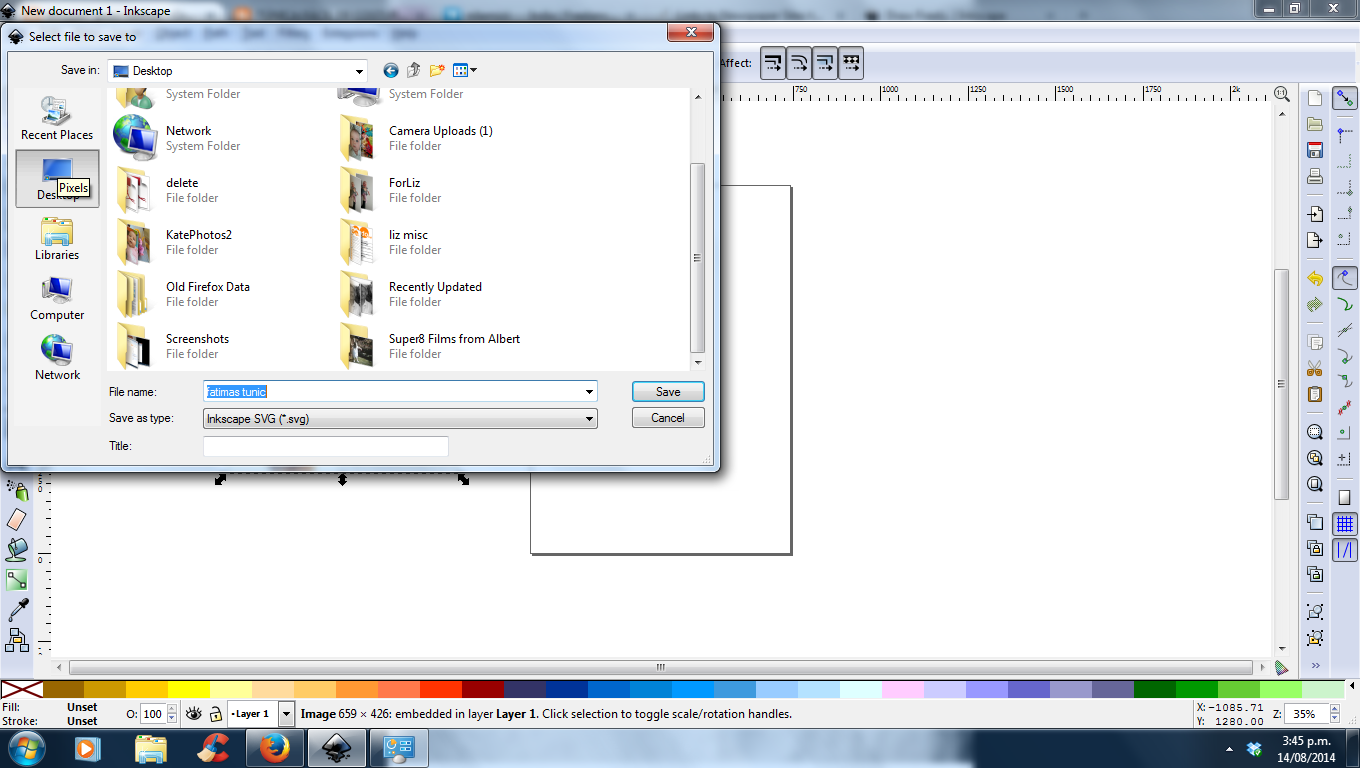Viewport: 1360px width, 768px height.
Task: Toggle snap to guides button
Action: tap(1345, 549)
